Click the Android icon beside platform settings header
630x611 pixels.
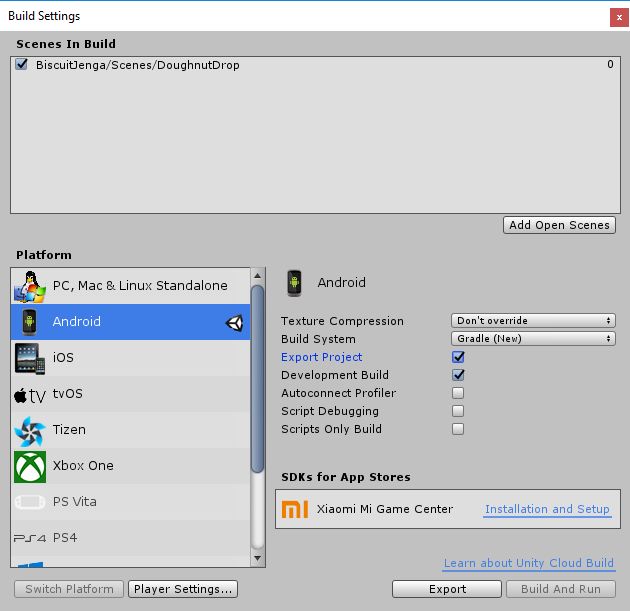tap(295, 283)
